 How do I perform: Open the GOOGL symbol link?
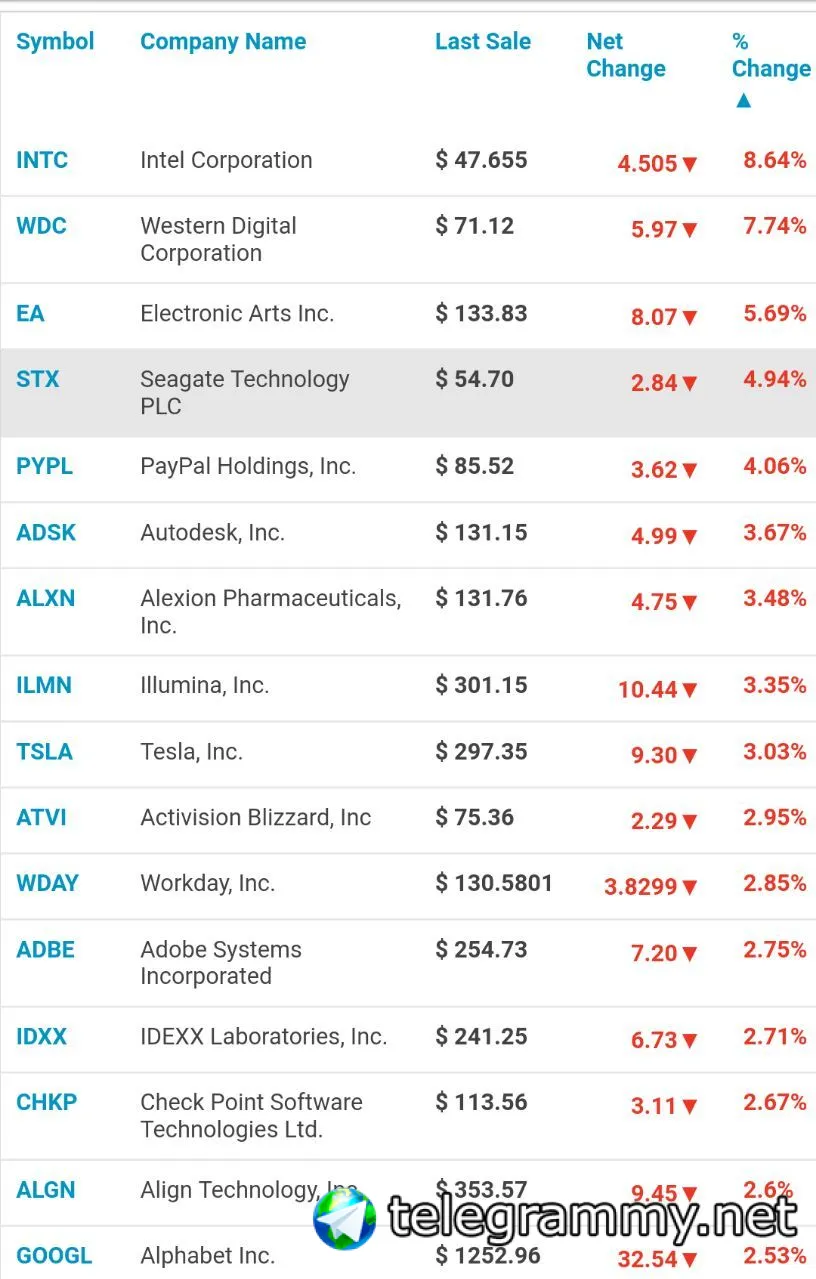pyautogui.click(x=54, y=1256)
